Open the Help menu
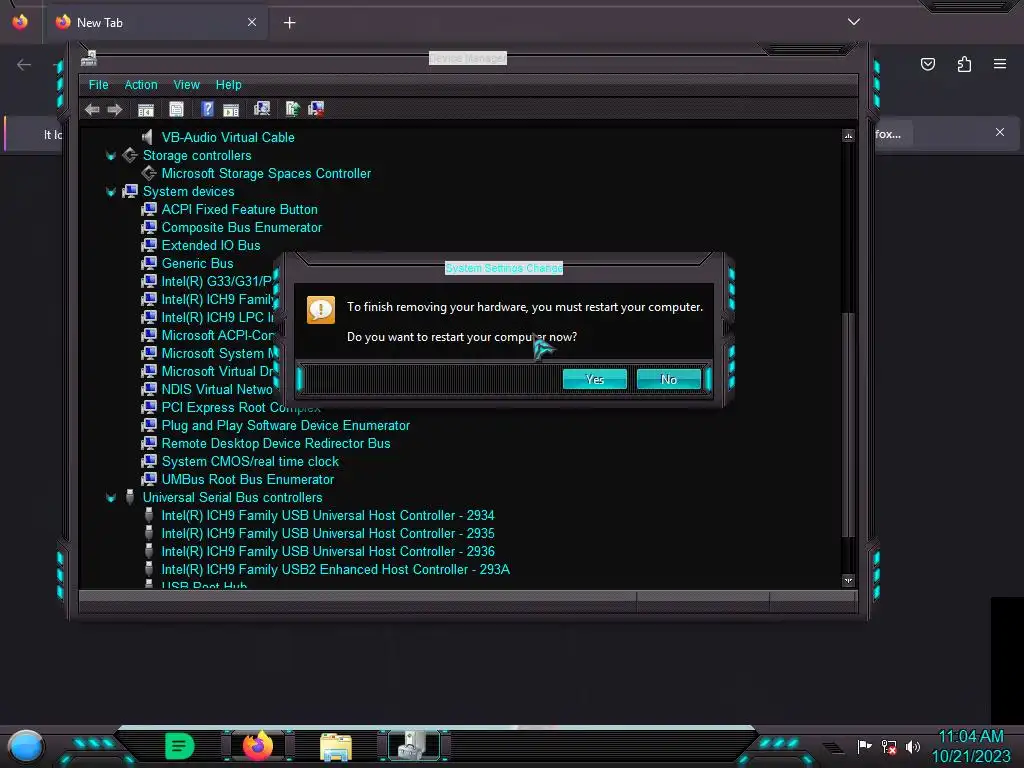The height and width of the screenshot is (768, 1024). (229, 85)
